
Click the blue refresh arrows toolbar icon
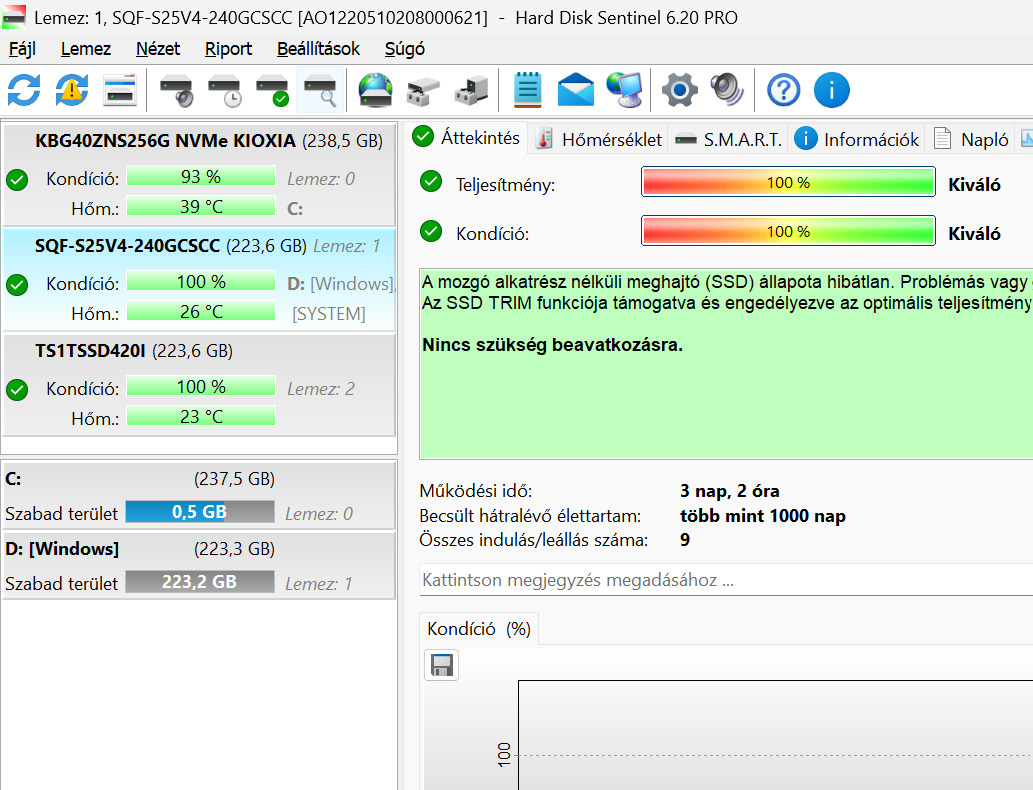(24, 90)
